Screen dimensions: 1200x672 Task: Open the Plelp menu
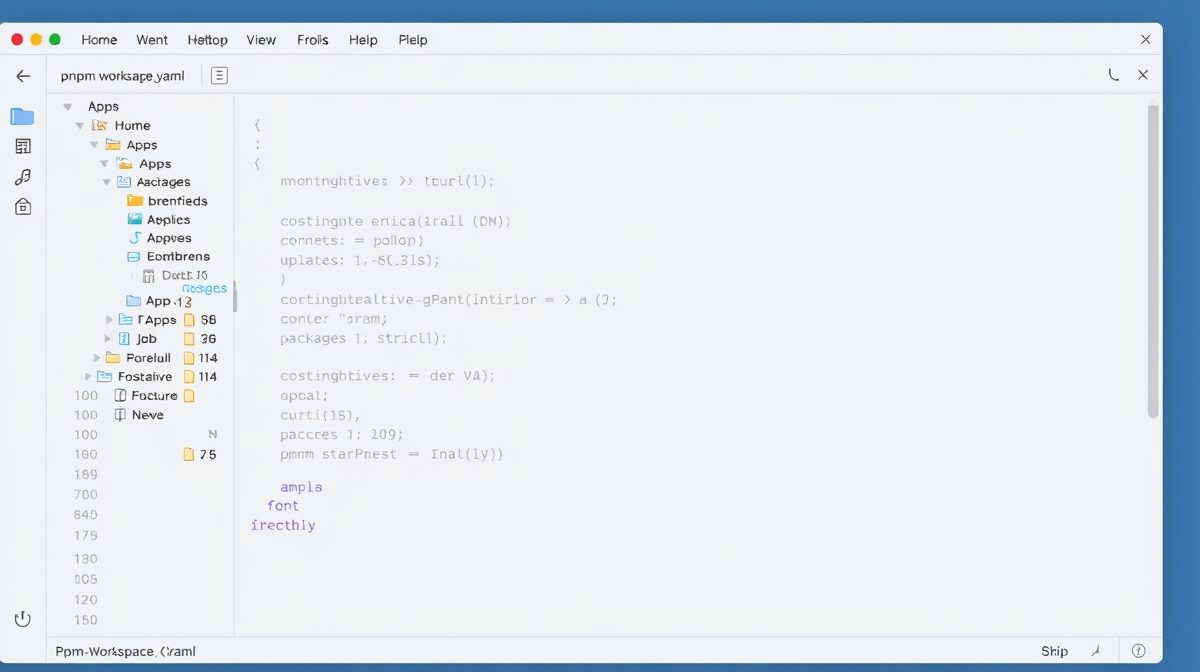click(413, 40)
